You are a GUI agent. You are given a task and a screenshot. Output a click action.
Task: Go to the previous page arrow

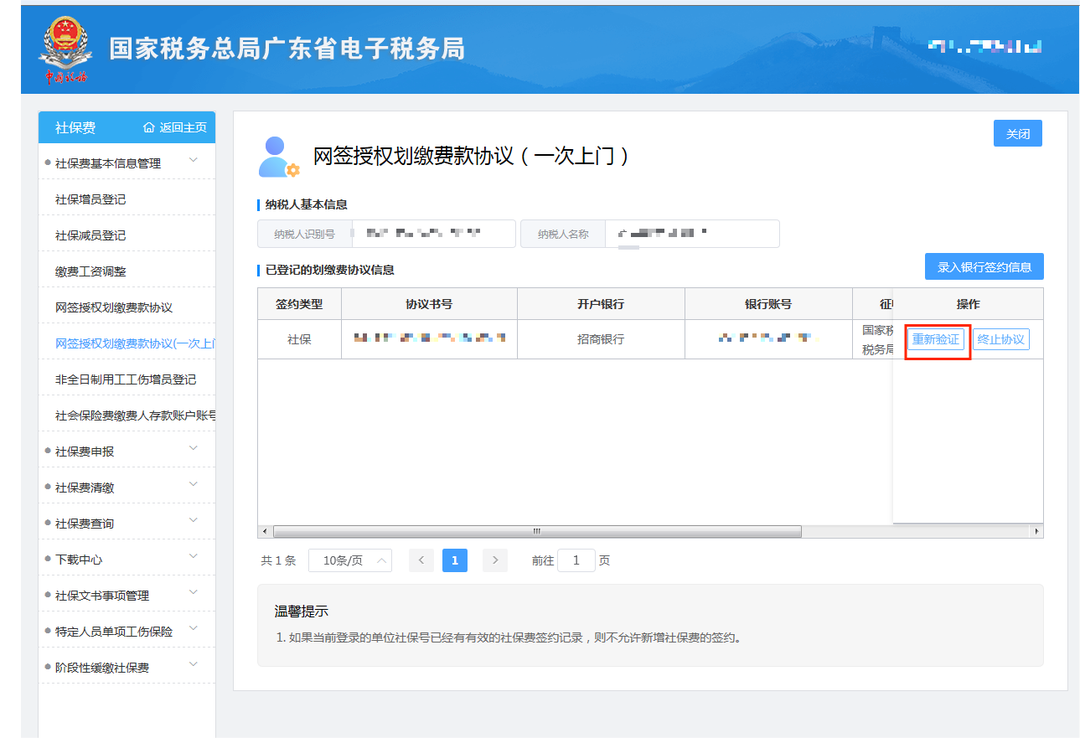coord(422,560)
